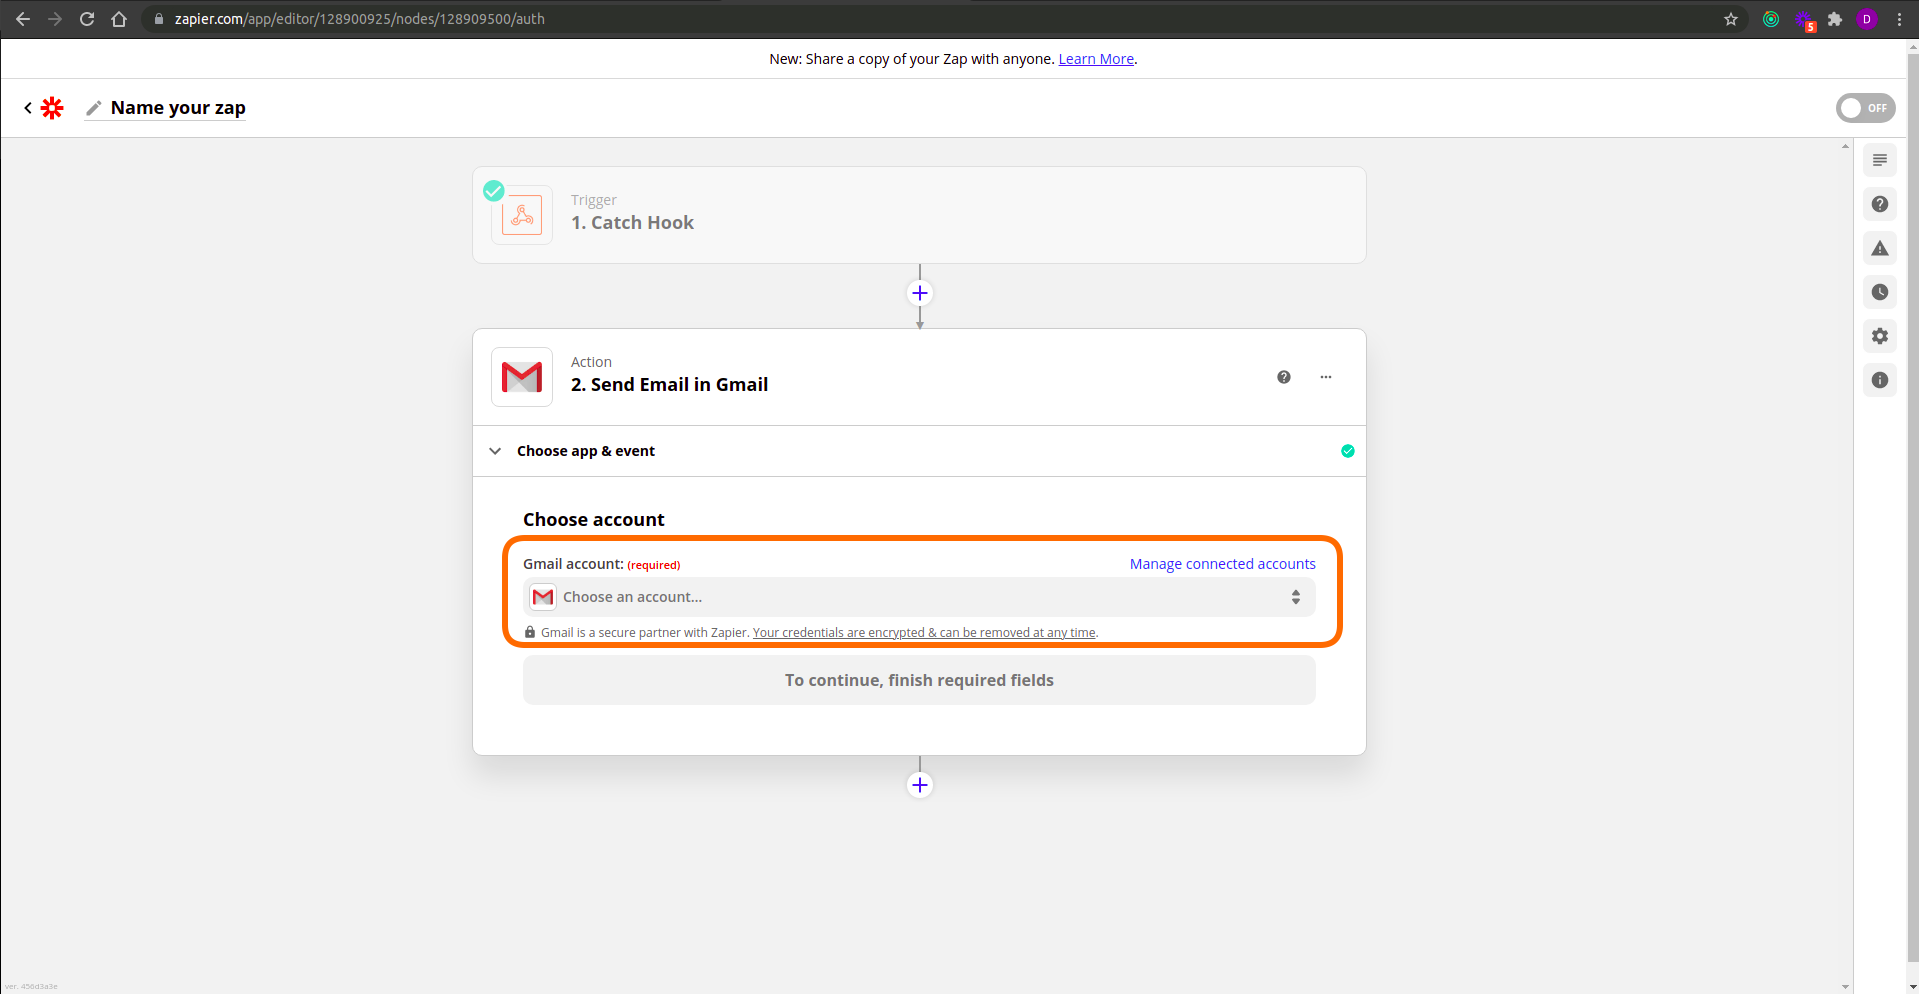Viewport: 1919px width, 994px height.
Task: Open the warnings triangle panel in the sidebar
Action: click(1880, 248)
